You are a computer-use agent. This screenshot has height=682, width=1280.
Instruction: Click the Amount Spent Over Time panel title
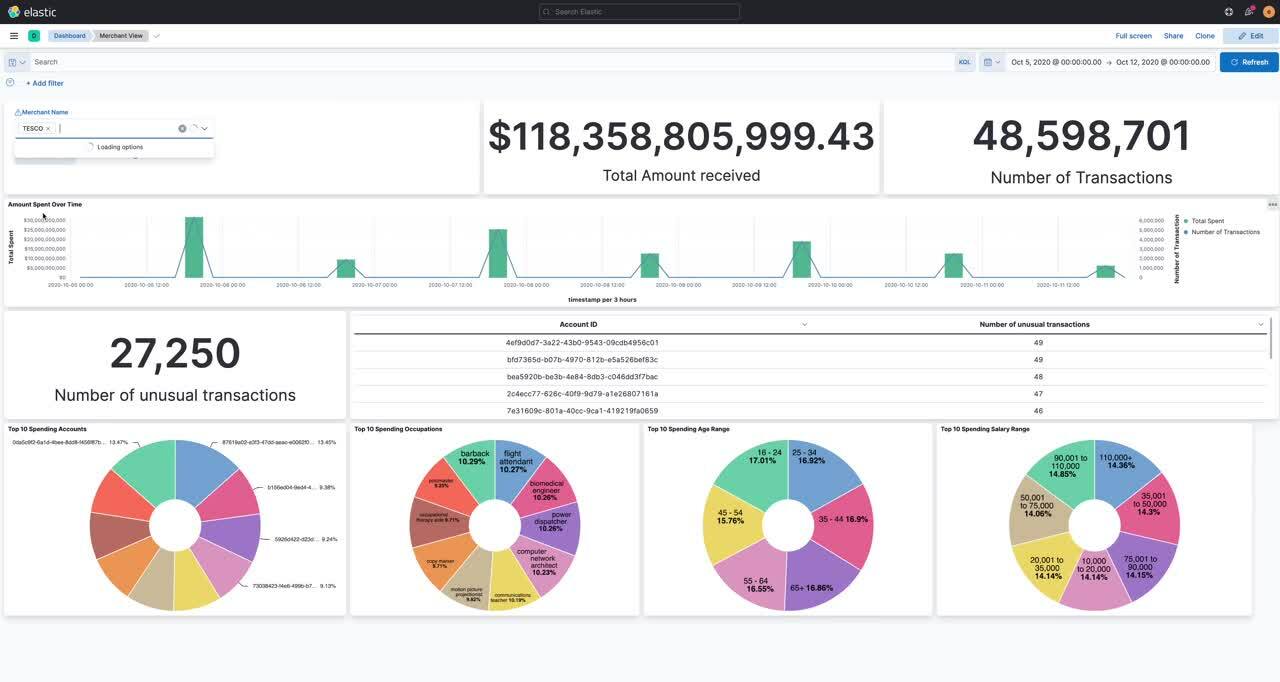coord(45,204)
